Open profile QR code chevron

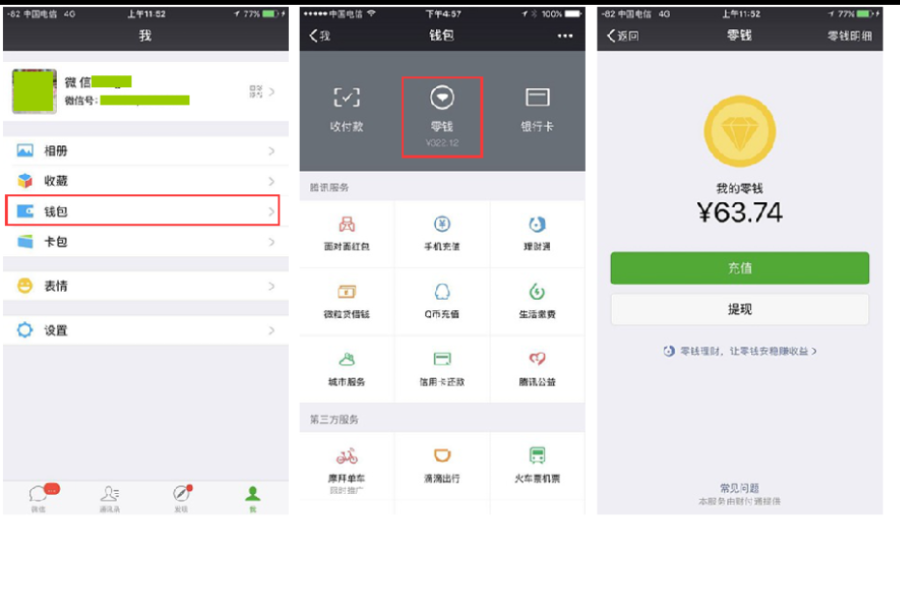[271, 91]
